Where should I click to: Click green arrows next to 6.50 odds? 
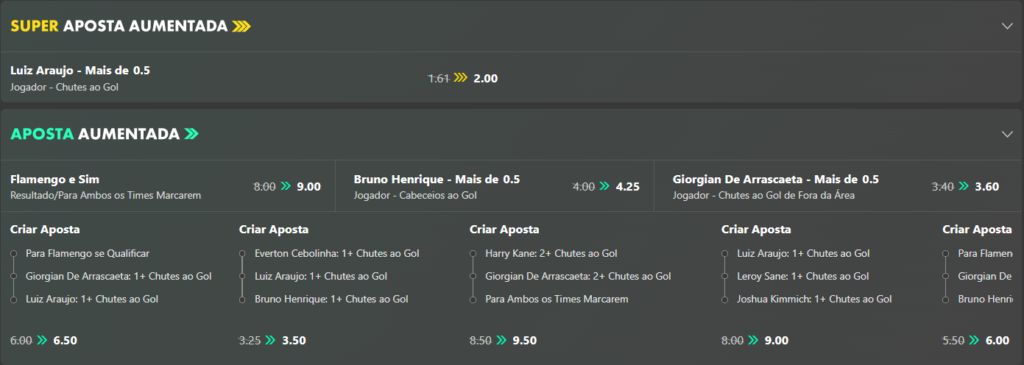tap(42, 340)
